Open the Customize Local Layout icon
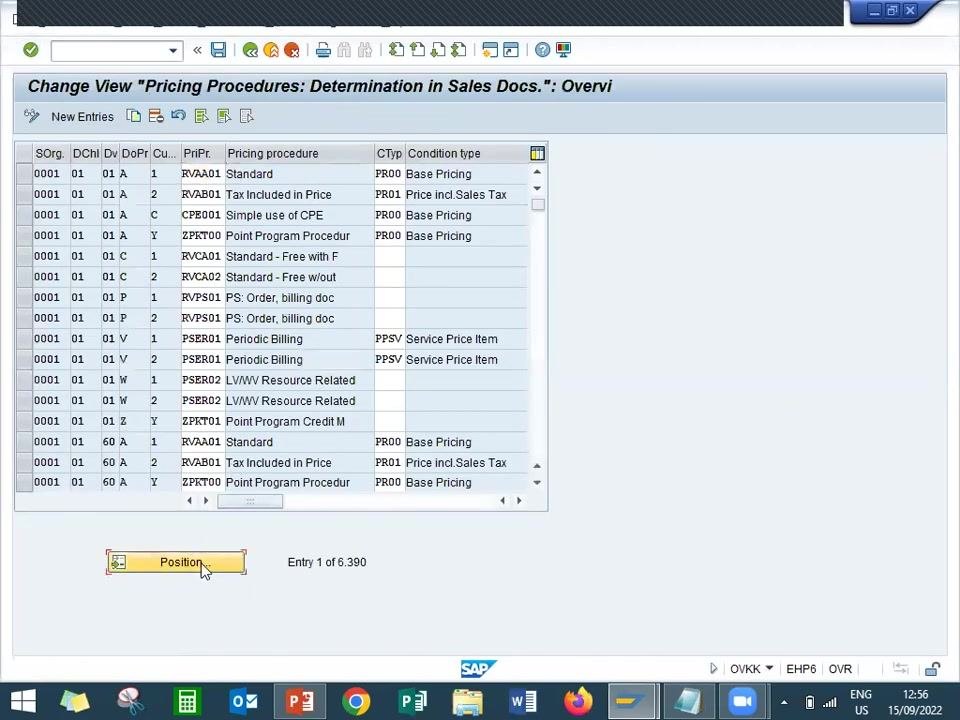 [563, 50]
